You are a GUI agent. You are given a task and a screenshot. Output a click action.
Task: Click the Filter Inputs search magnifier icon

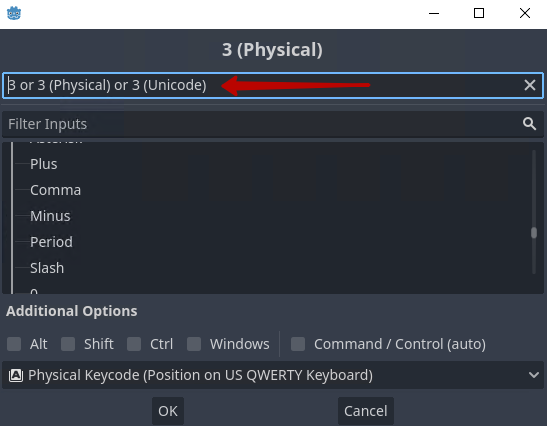[529, 124]
